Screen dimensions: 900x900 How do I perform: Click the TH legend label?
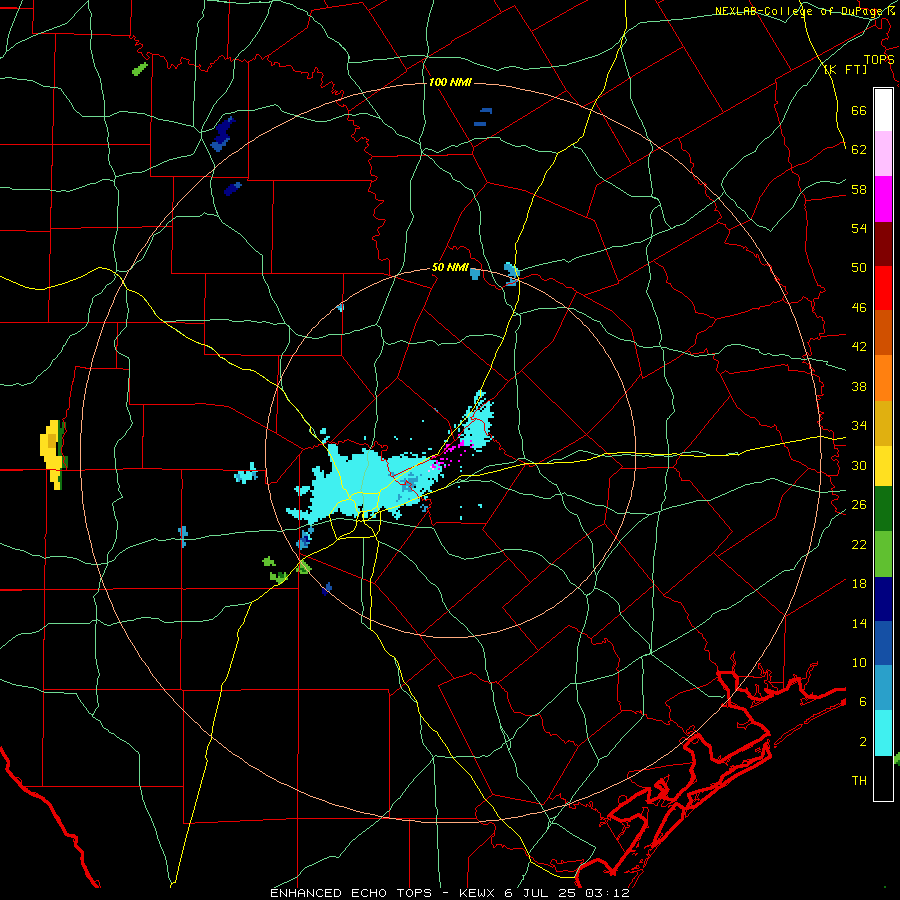pyautogui.click(x=859, y=781)
